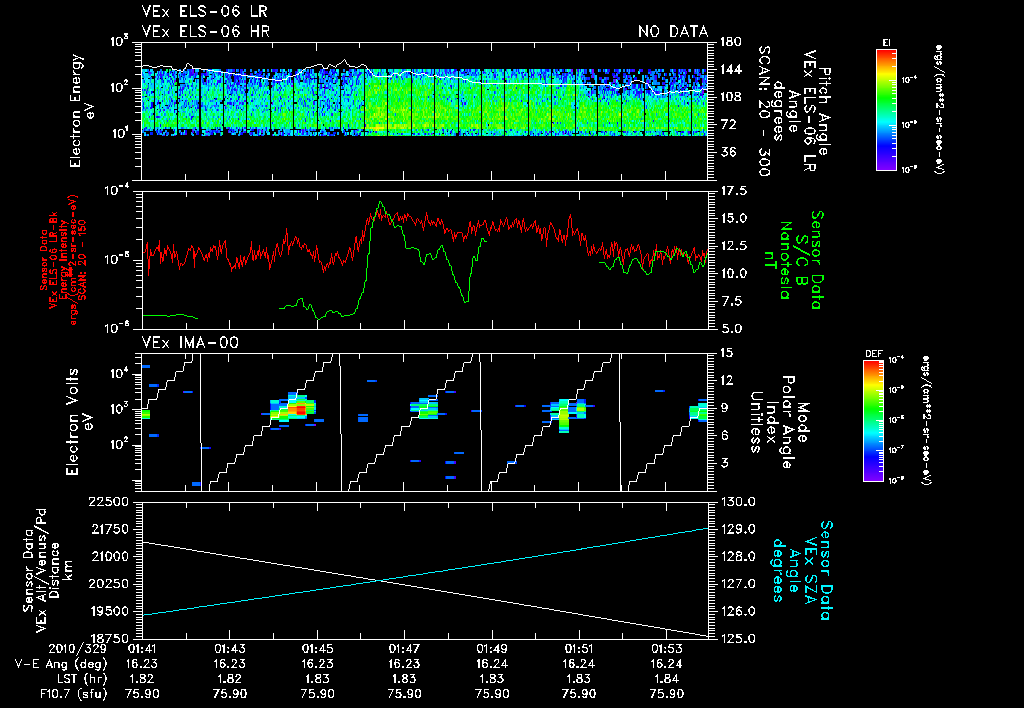
Task: Click the 144 pitch angle tick label
Action: (730, 69)
